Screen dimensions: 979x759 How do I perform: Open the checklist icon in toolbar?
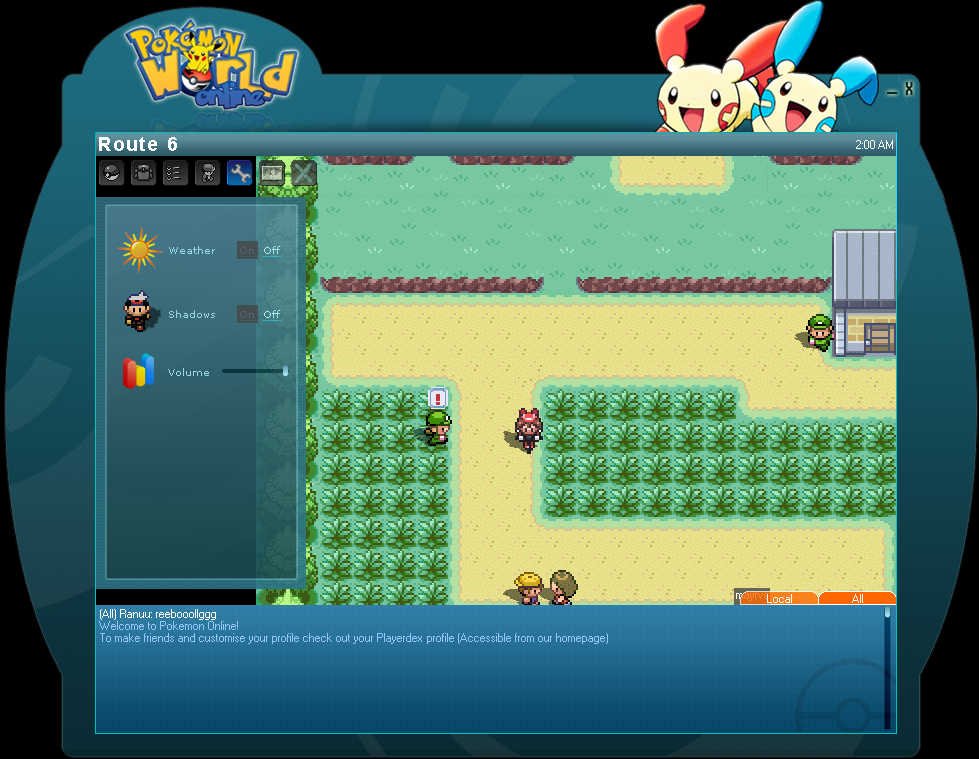pos(175,173)
